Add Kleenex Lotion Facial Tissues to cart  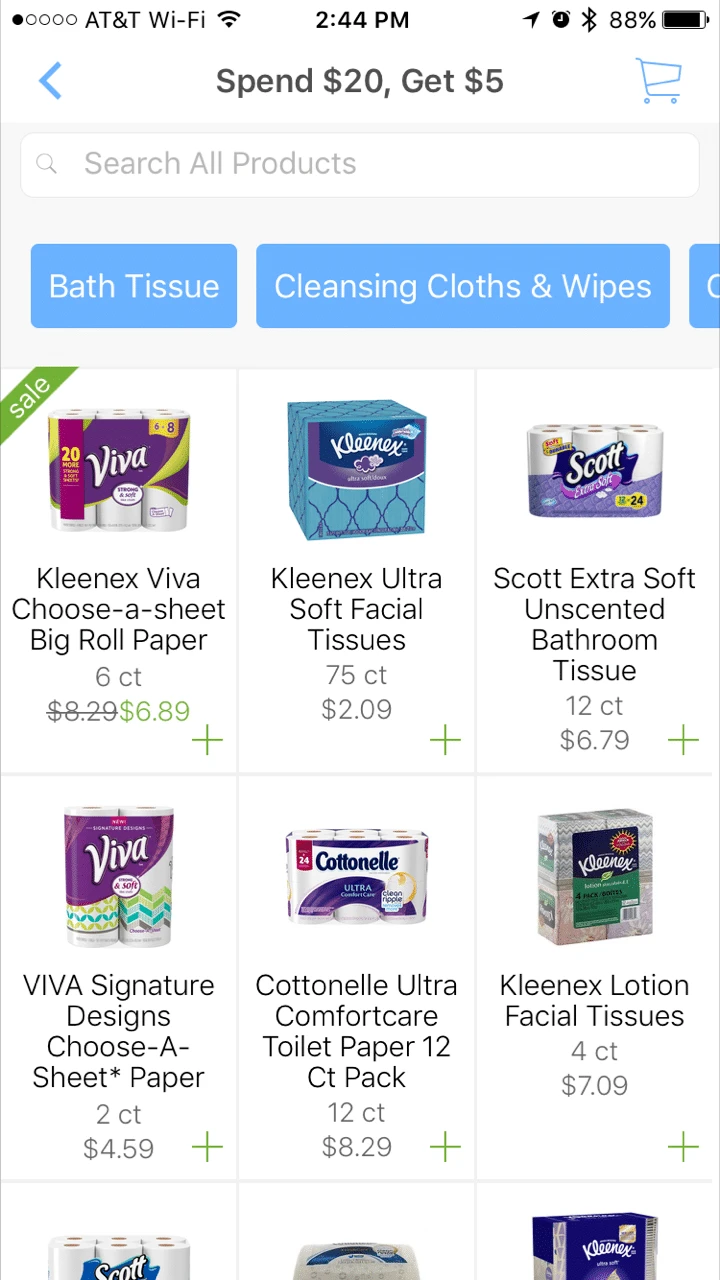click(x=683, y=1147)
